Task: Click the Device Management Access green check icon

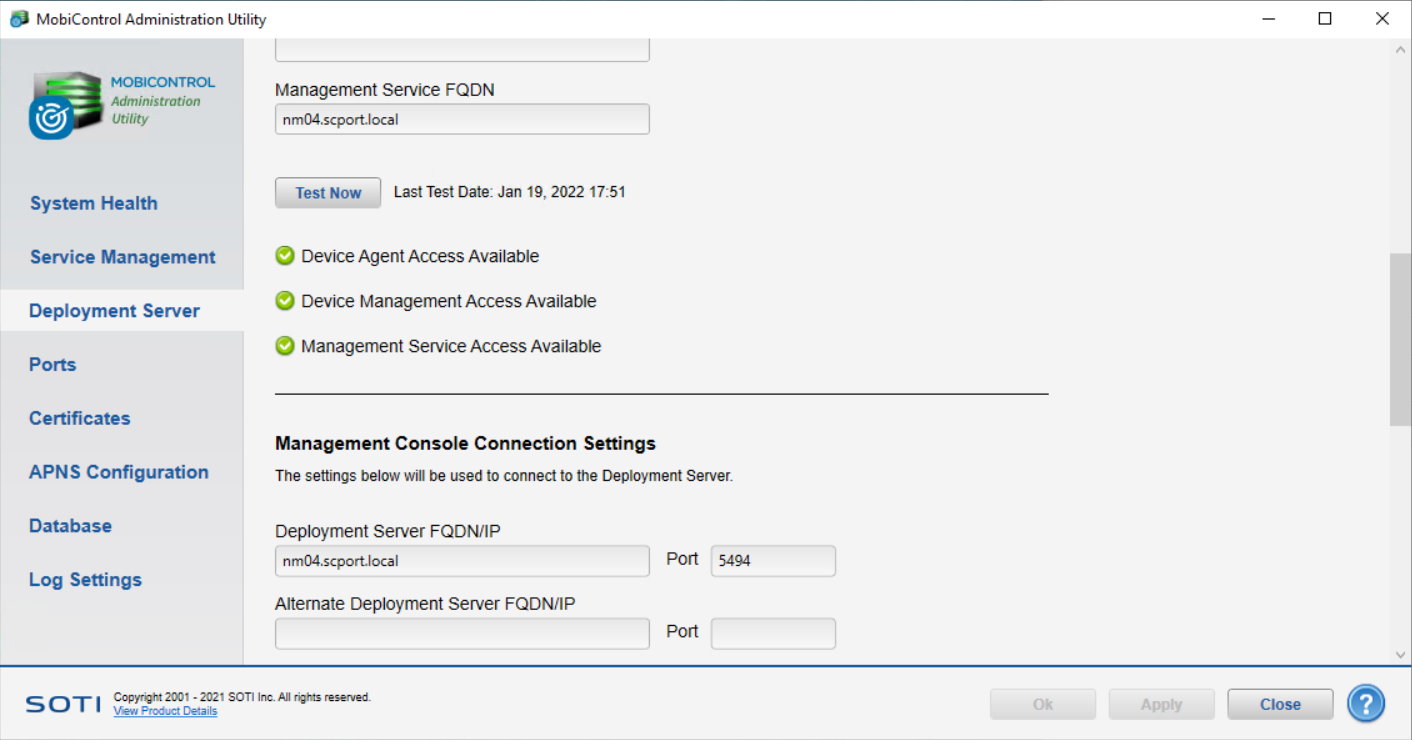Action: click(x=285, y=301)
